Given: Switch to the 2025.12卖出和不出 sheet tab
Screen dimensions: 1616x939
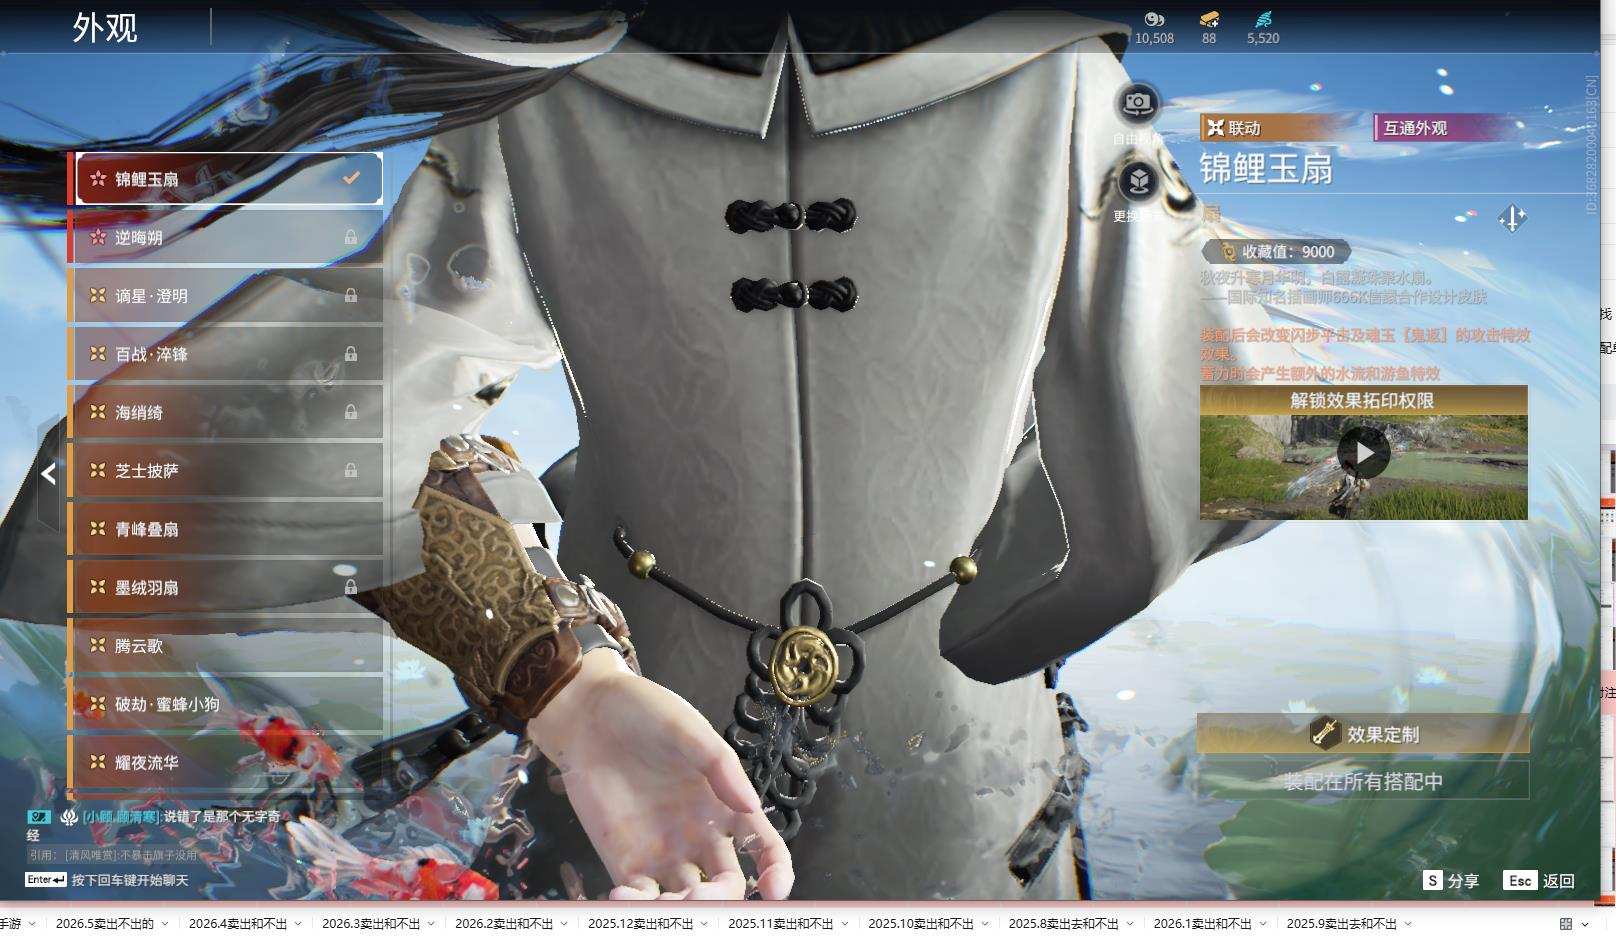Looking at the screenshot, I should click(641, 924).
